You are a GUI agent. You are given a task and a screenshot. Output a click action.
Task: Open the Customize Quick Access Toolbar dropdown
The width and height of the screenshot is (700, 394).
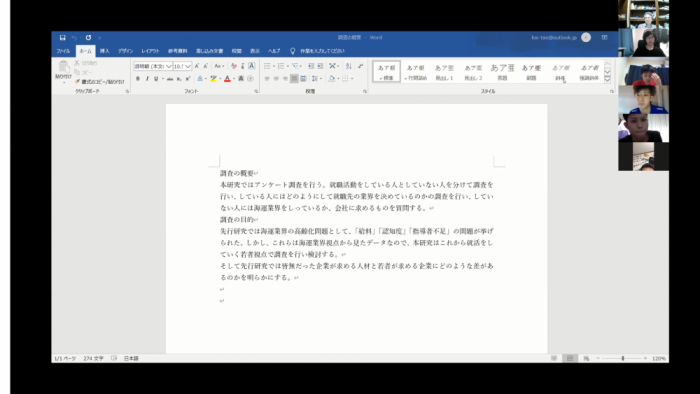tap(100, 38)
